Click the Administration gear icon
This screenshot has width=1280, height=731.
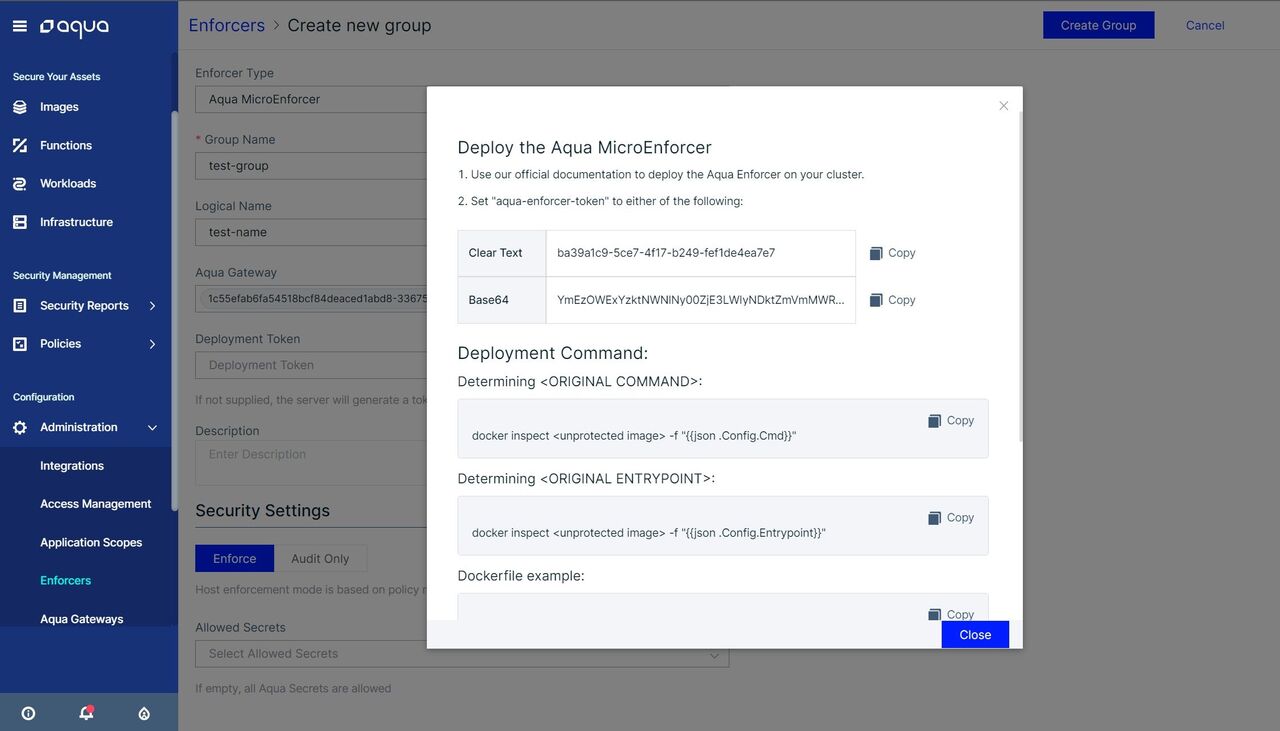[20, 428]
